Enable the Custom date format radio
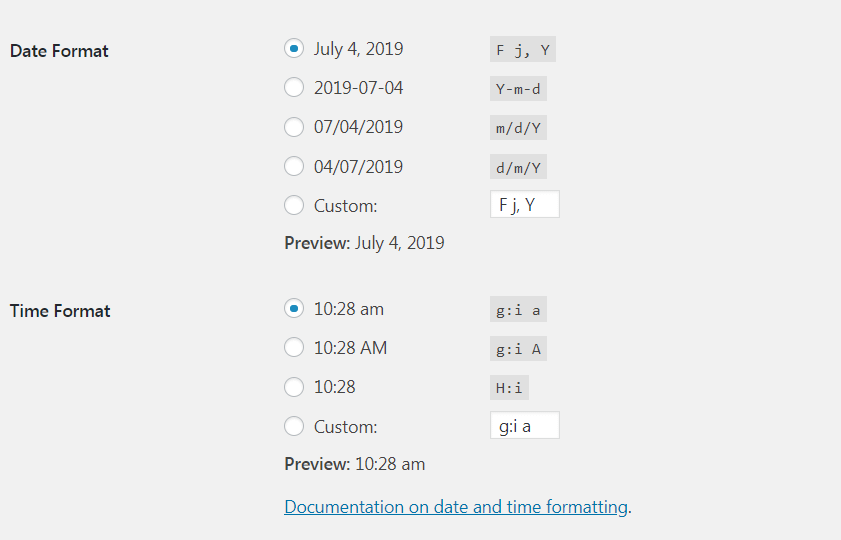The height and width of the screenshot is (540, 841). [x=294, y=206]
